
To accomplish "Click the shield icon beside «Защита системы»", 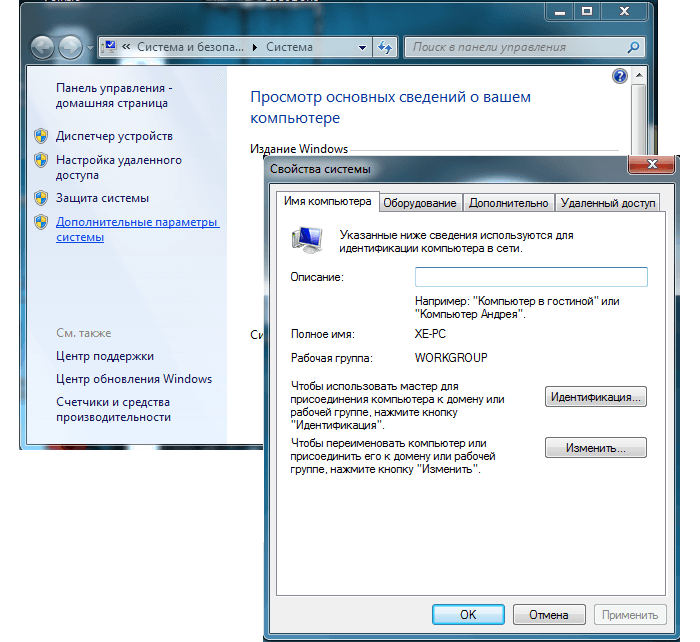I will pyautogui.click(x=41, y=198).
